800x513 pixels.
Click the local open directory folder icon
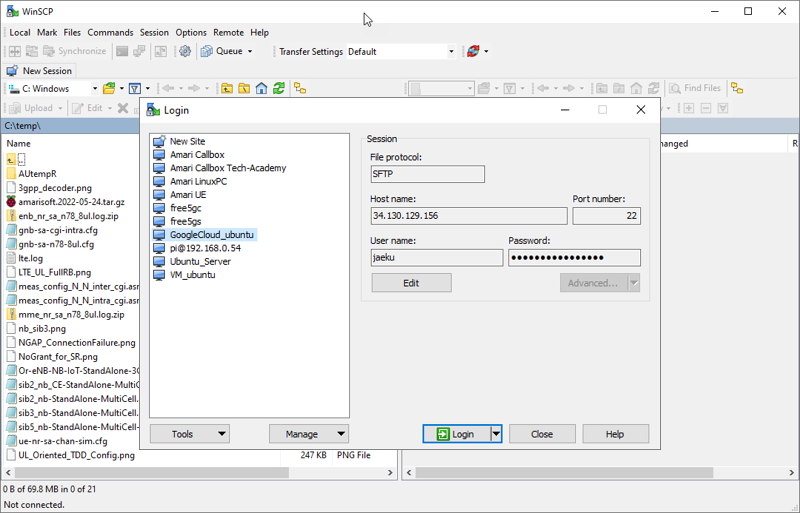(x=109, y=88)
